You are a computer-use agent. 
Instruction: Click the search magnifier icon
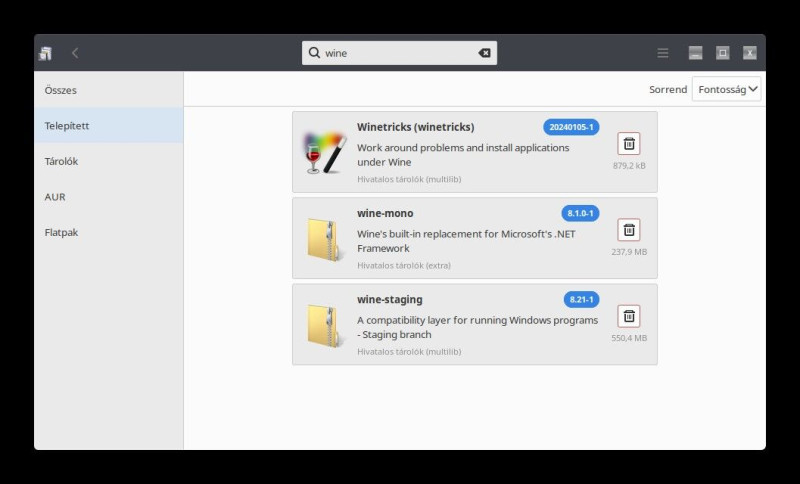[314, 53]
